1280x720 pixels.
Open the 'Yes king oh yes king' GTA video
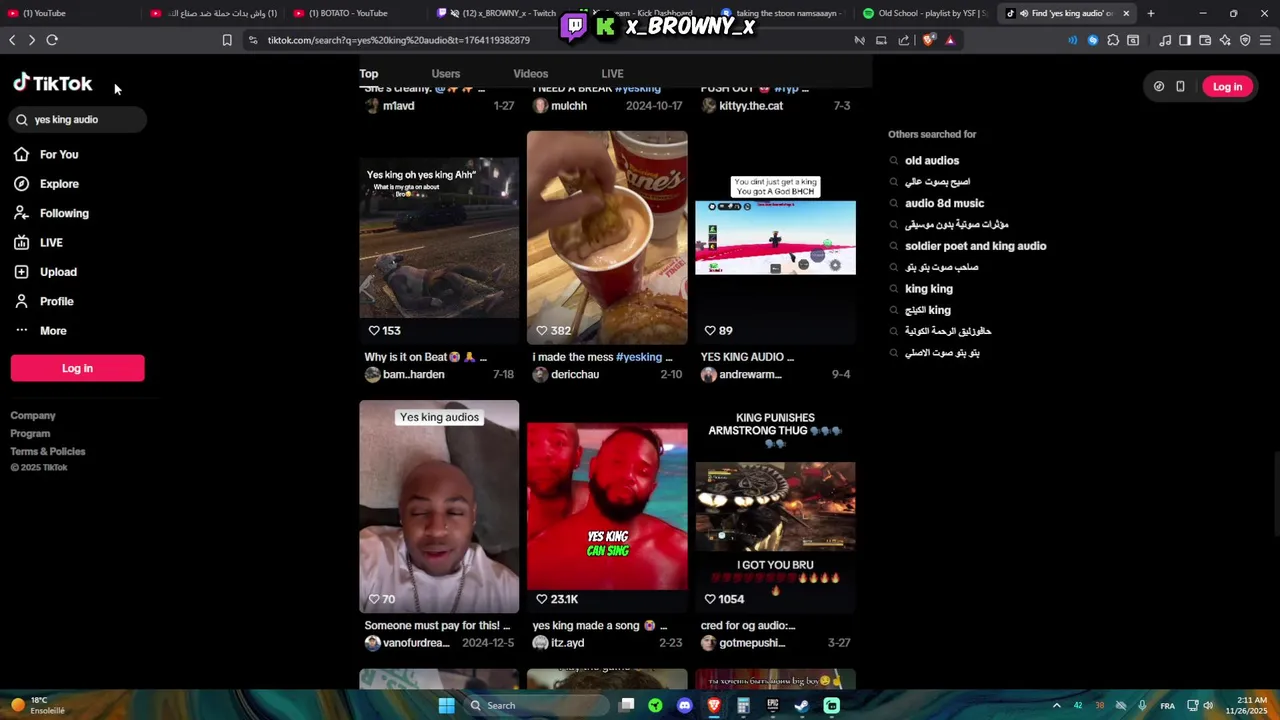(439, 237)
